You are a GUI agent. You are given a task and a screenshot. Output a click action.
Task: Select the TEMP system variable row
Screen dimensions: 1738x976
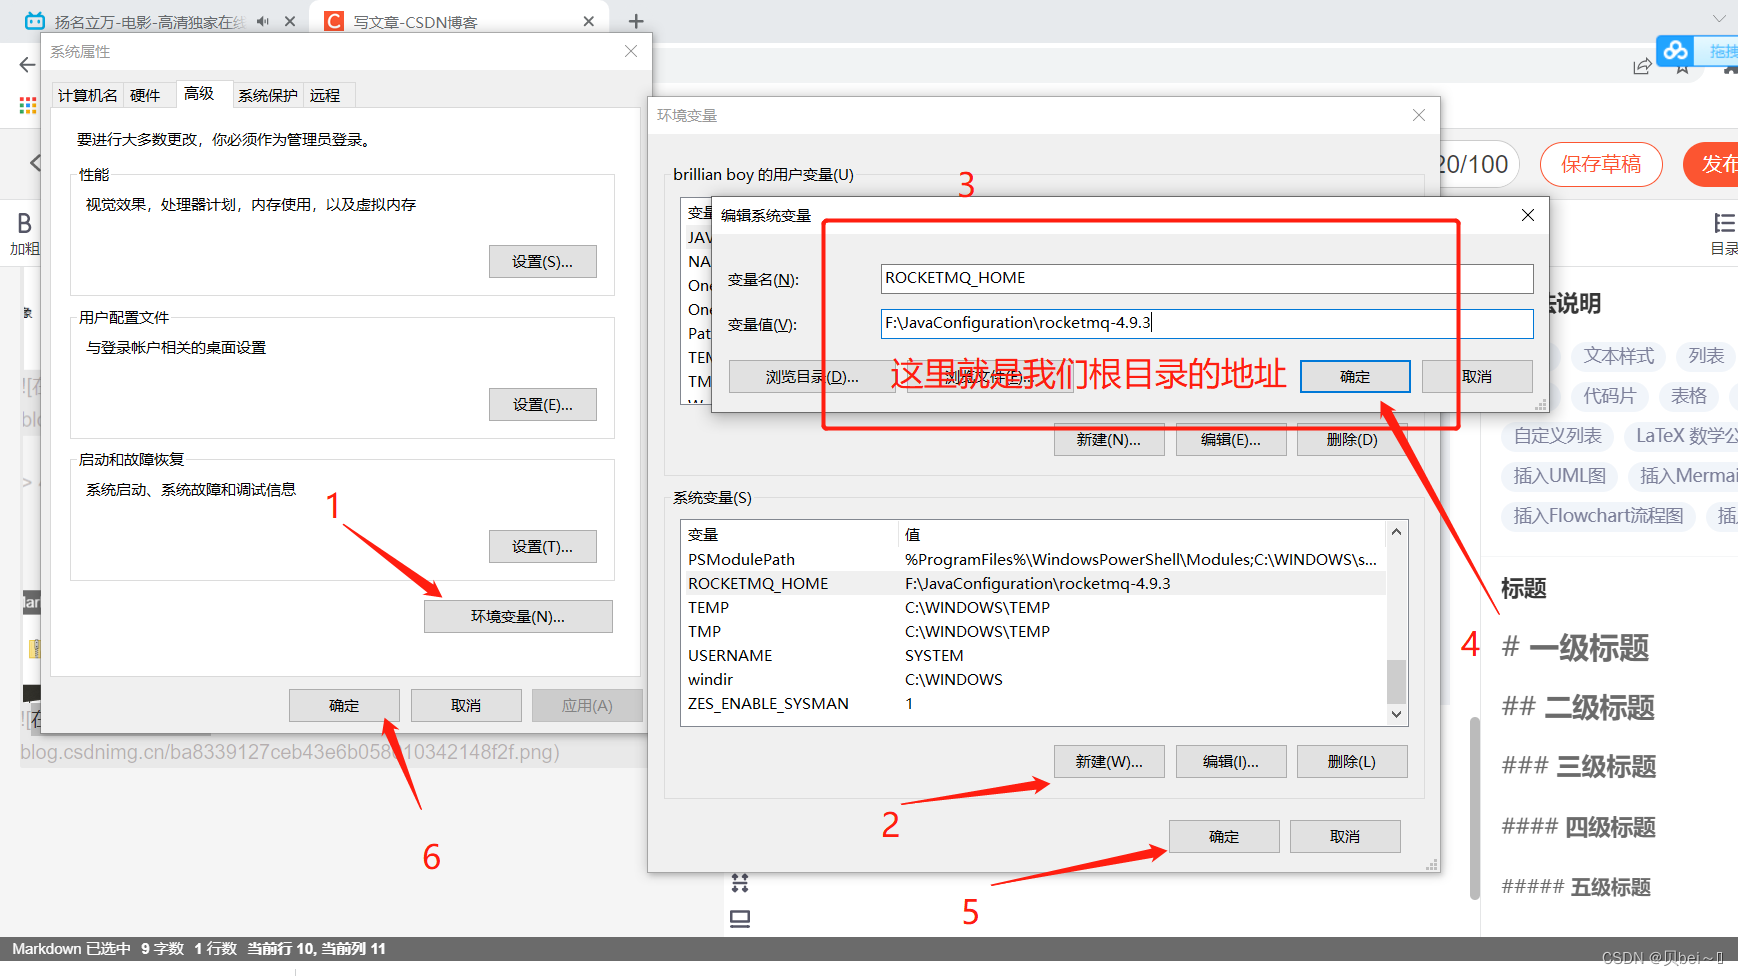pyautogui.click(x=1034, y=607)
